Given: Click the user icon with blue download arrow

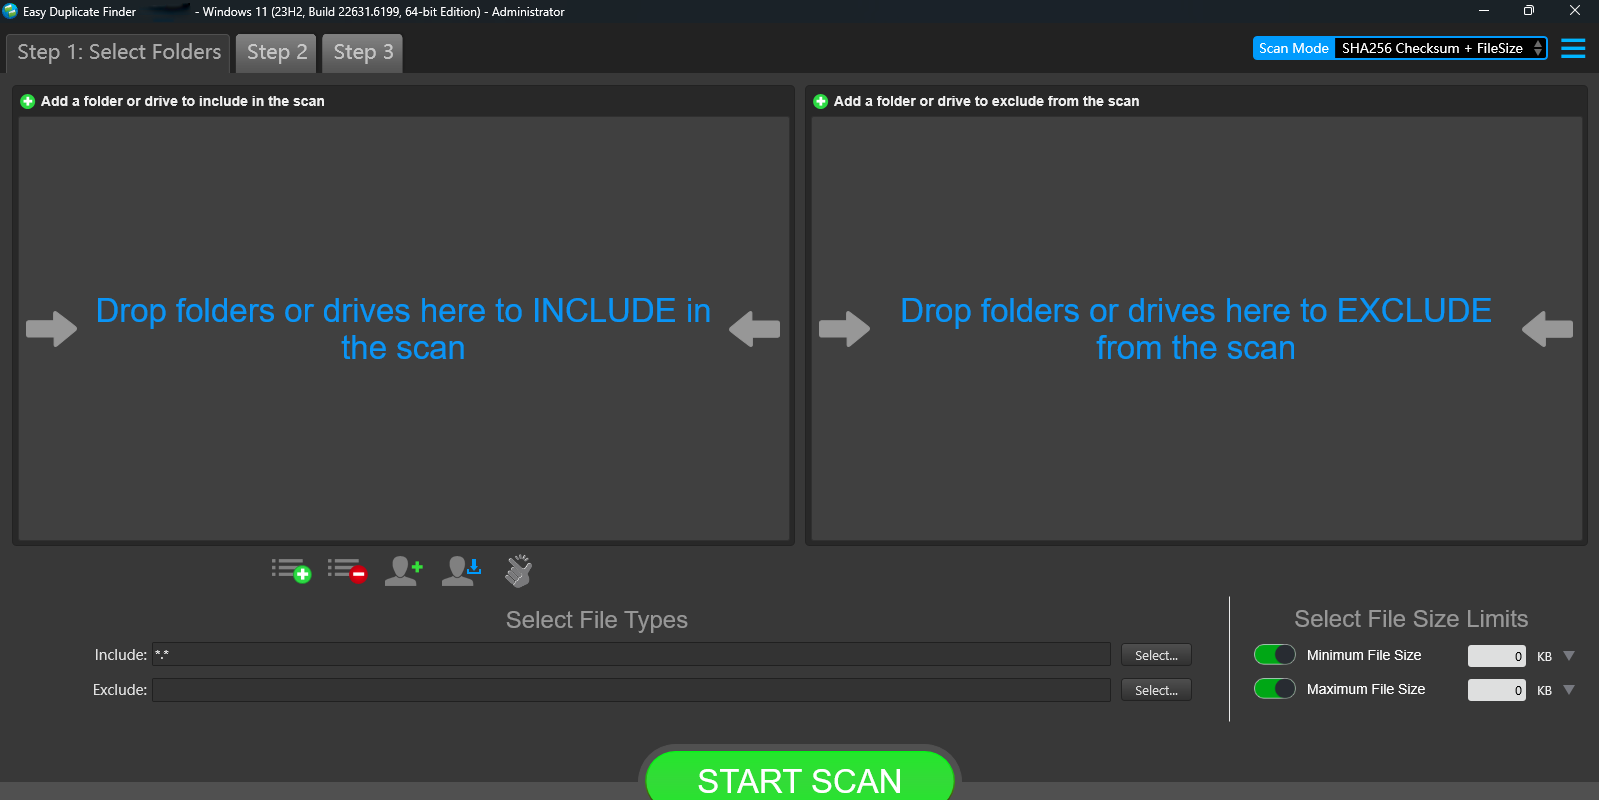Looking at the screenshot, I should (x=461, y=571).
